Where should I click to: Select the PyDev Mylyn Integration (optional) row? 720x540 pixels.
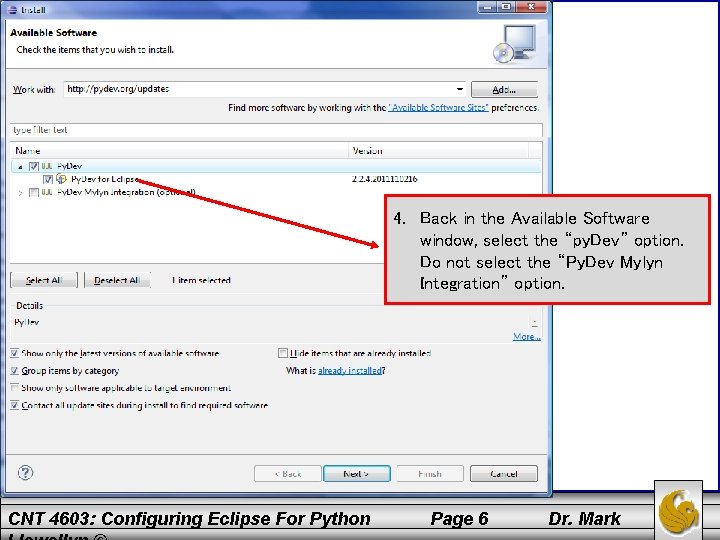coord(126,192)
